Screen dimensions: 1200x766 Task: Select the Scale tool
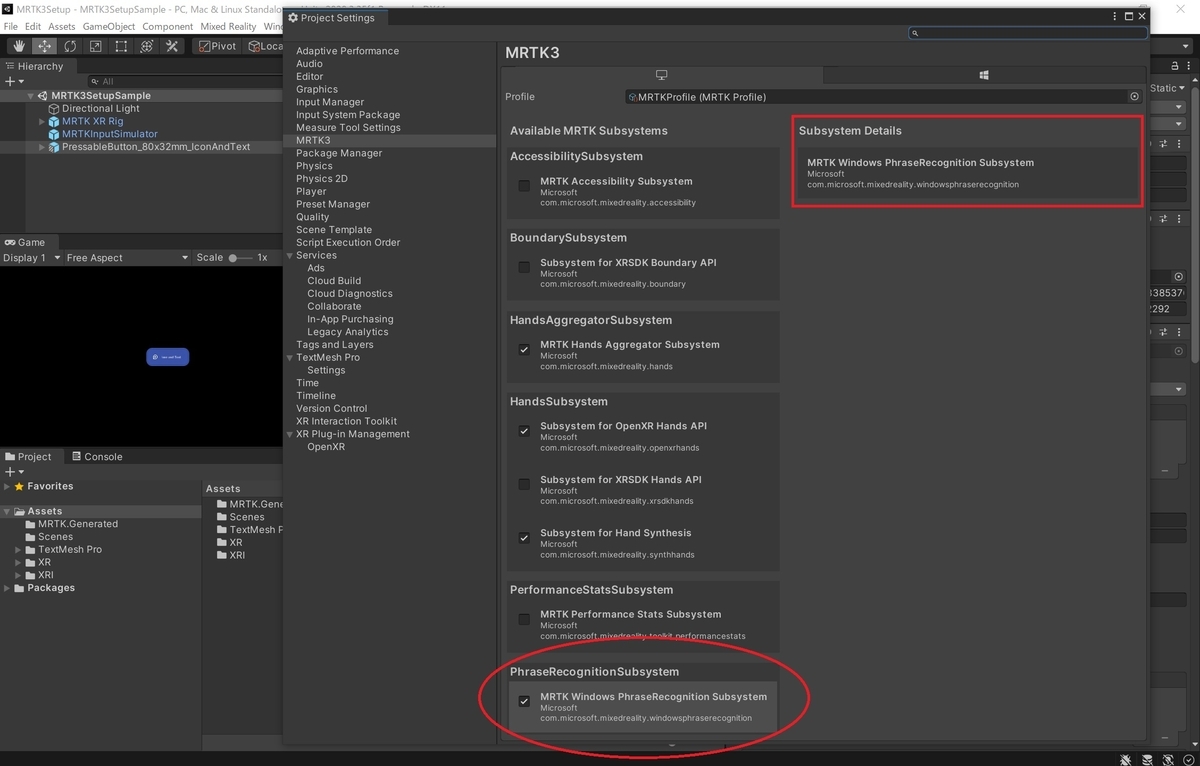(96, 46)
